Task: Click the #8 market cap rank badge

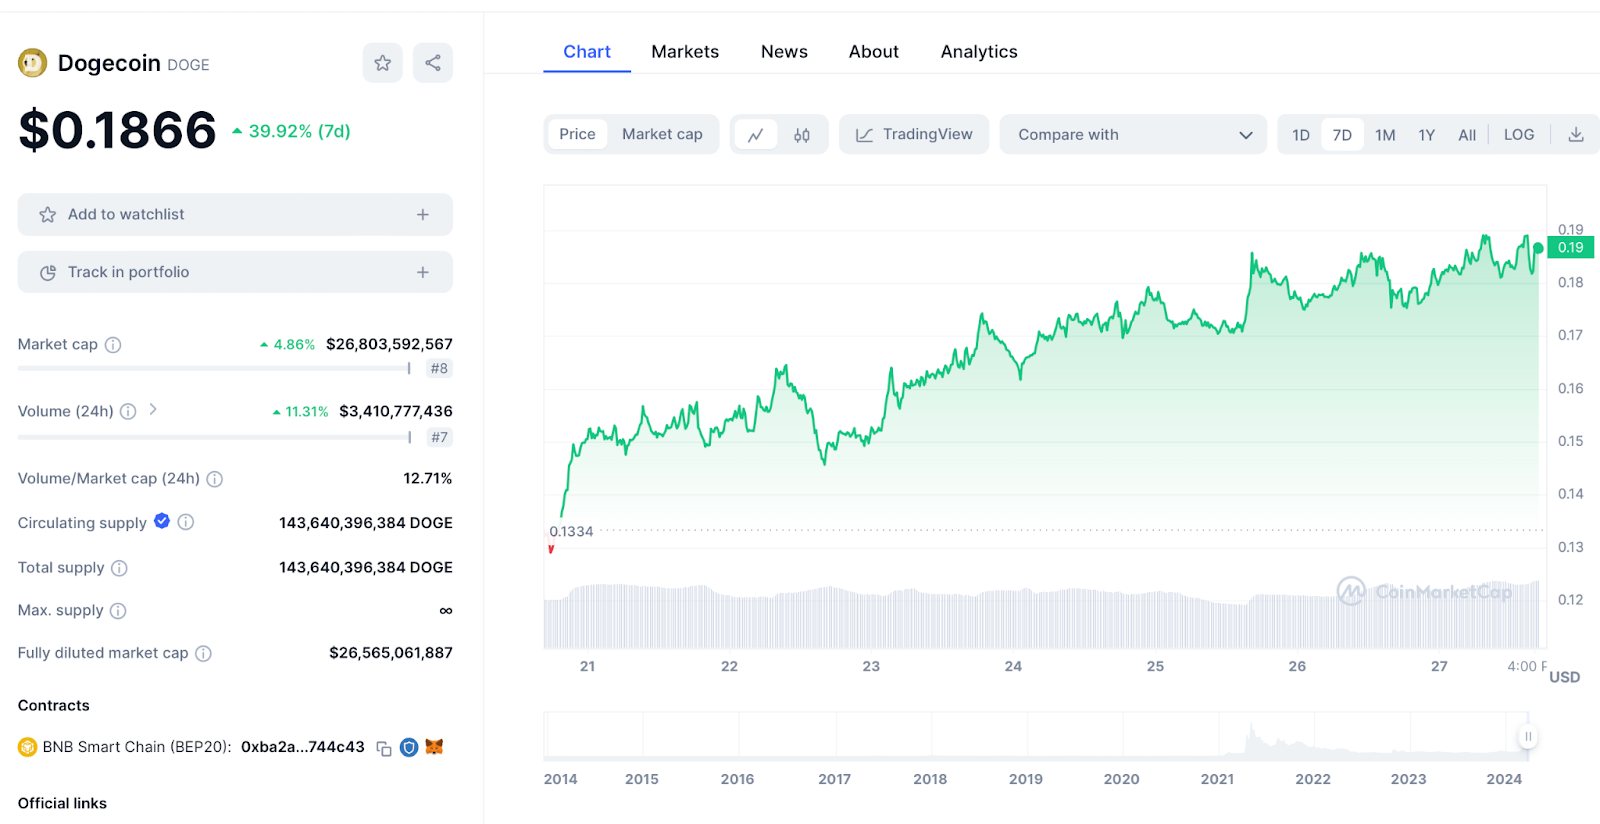Action: click(x=439, y=369)
